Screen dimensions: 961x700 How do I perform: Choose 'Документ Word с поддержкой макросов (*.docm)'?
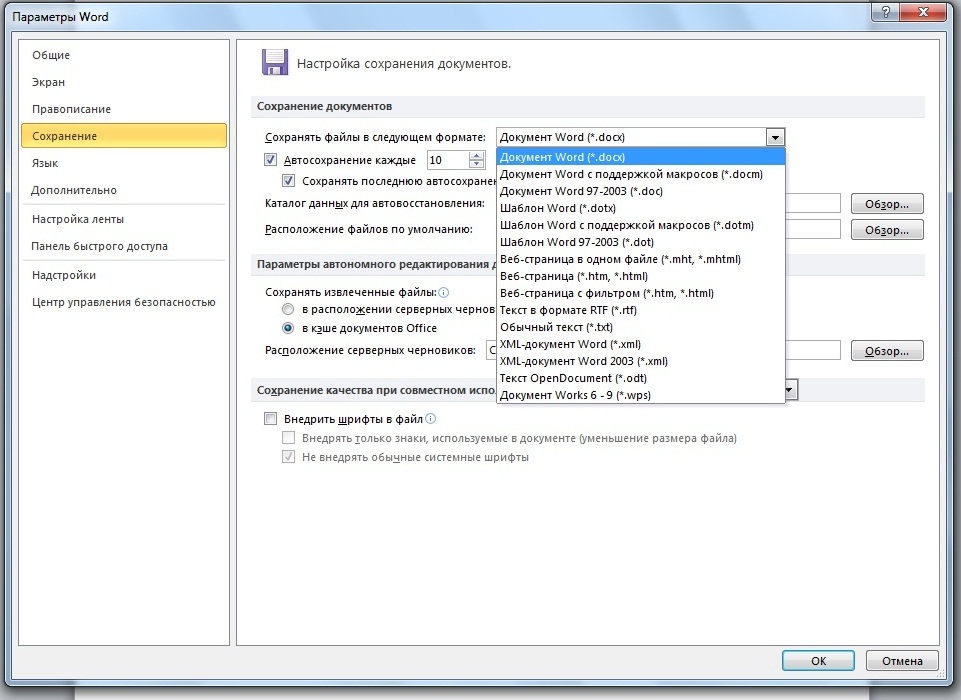coord(640,174)
